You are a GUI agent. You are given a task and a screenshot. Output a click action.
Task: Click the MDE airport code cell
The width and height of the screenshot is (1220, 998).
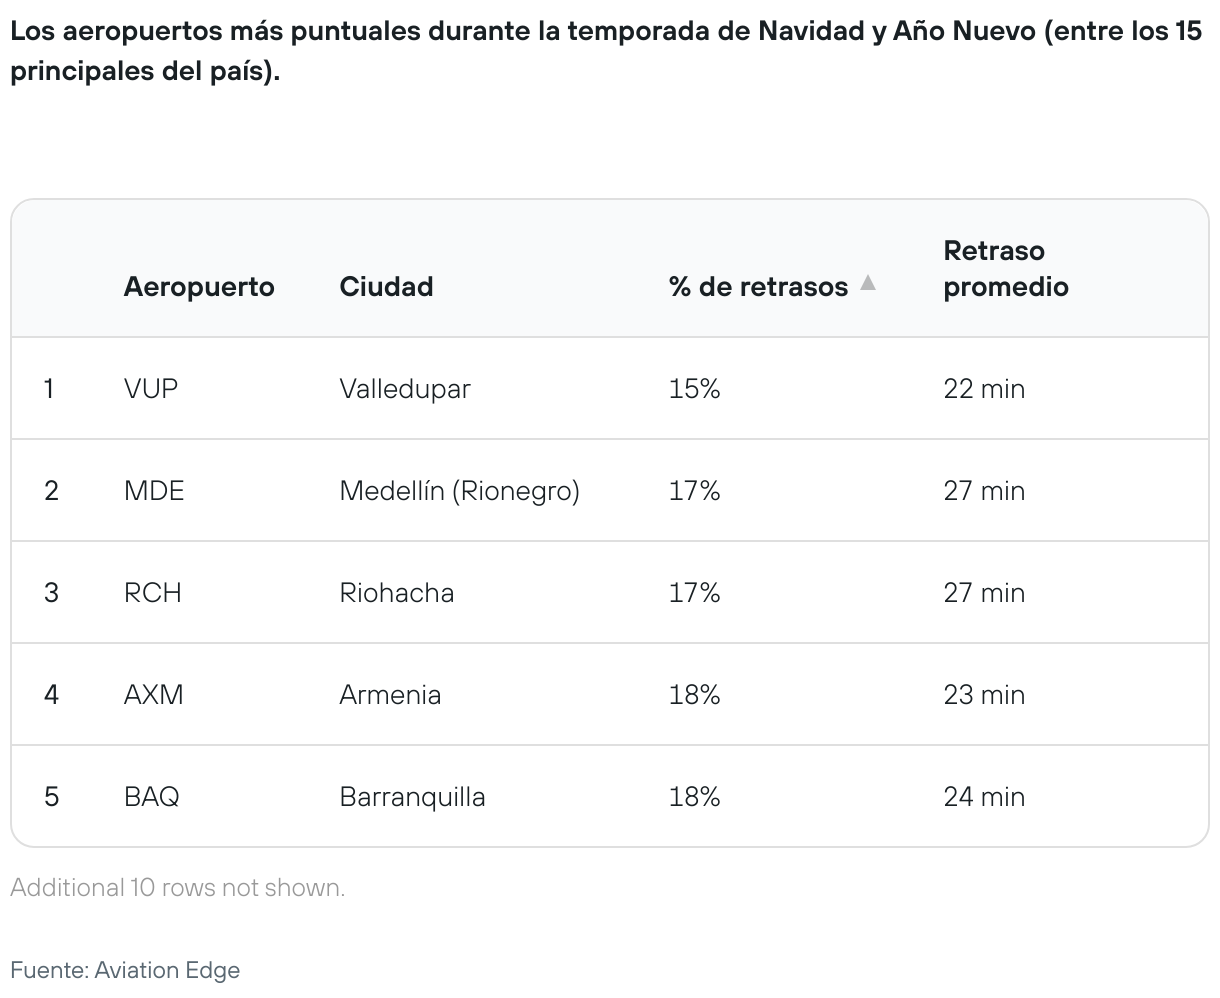[x=154, y=490]
